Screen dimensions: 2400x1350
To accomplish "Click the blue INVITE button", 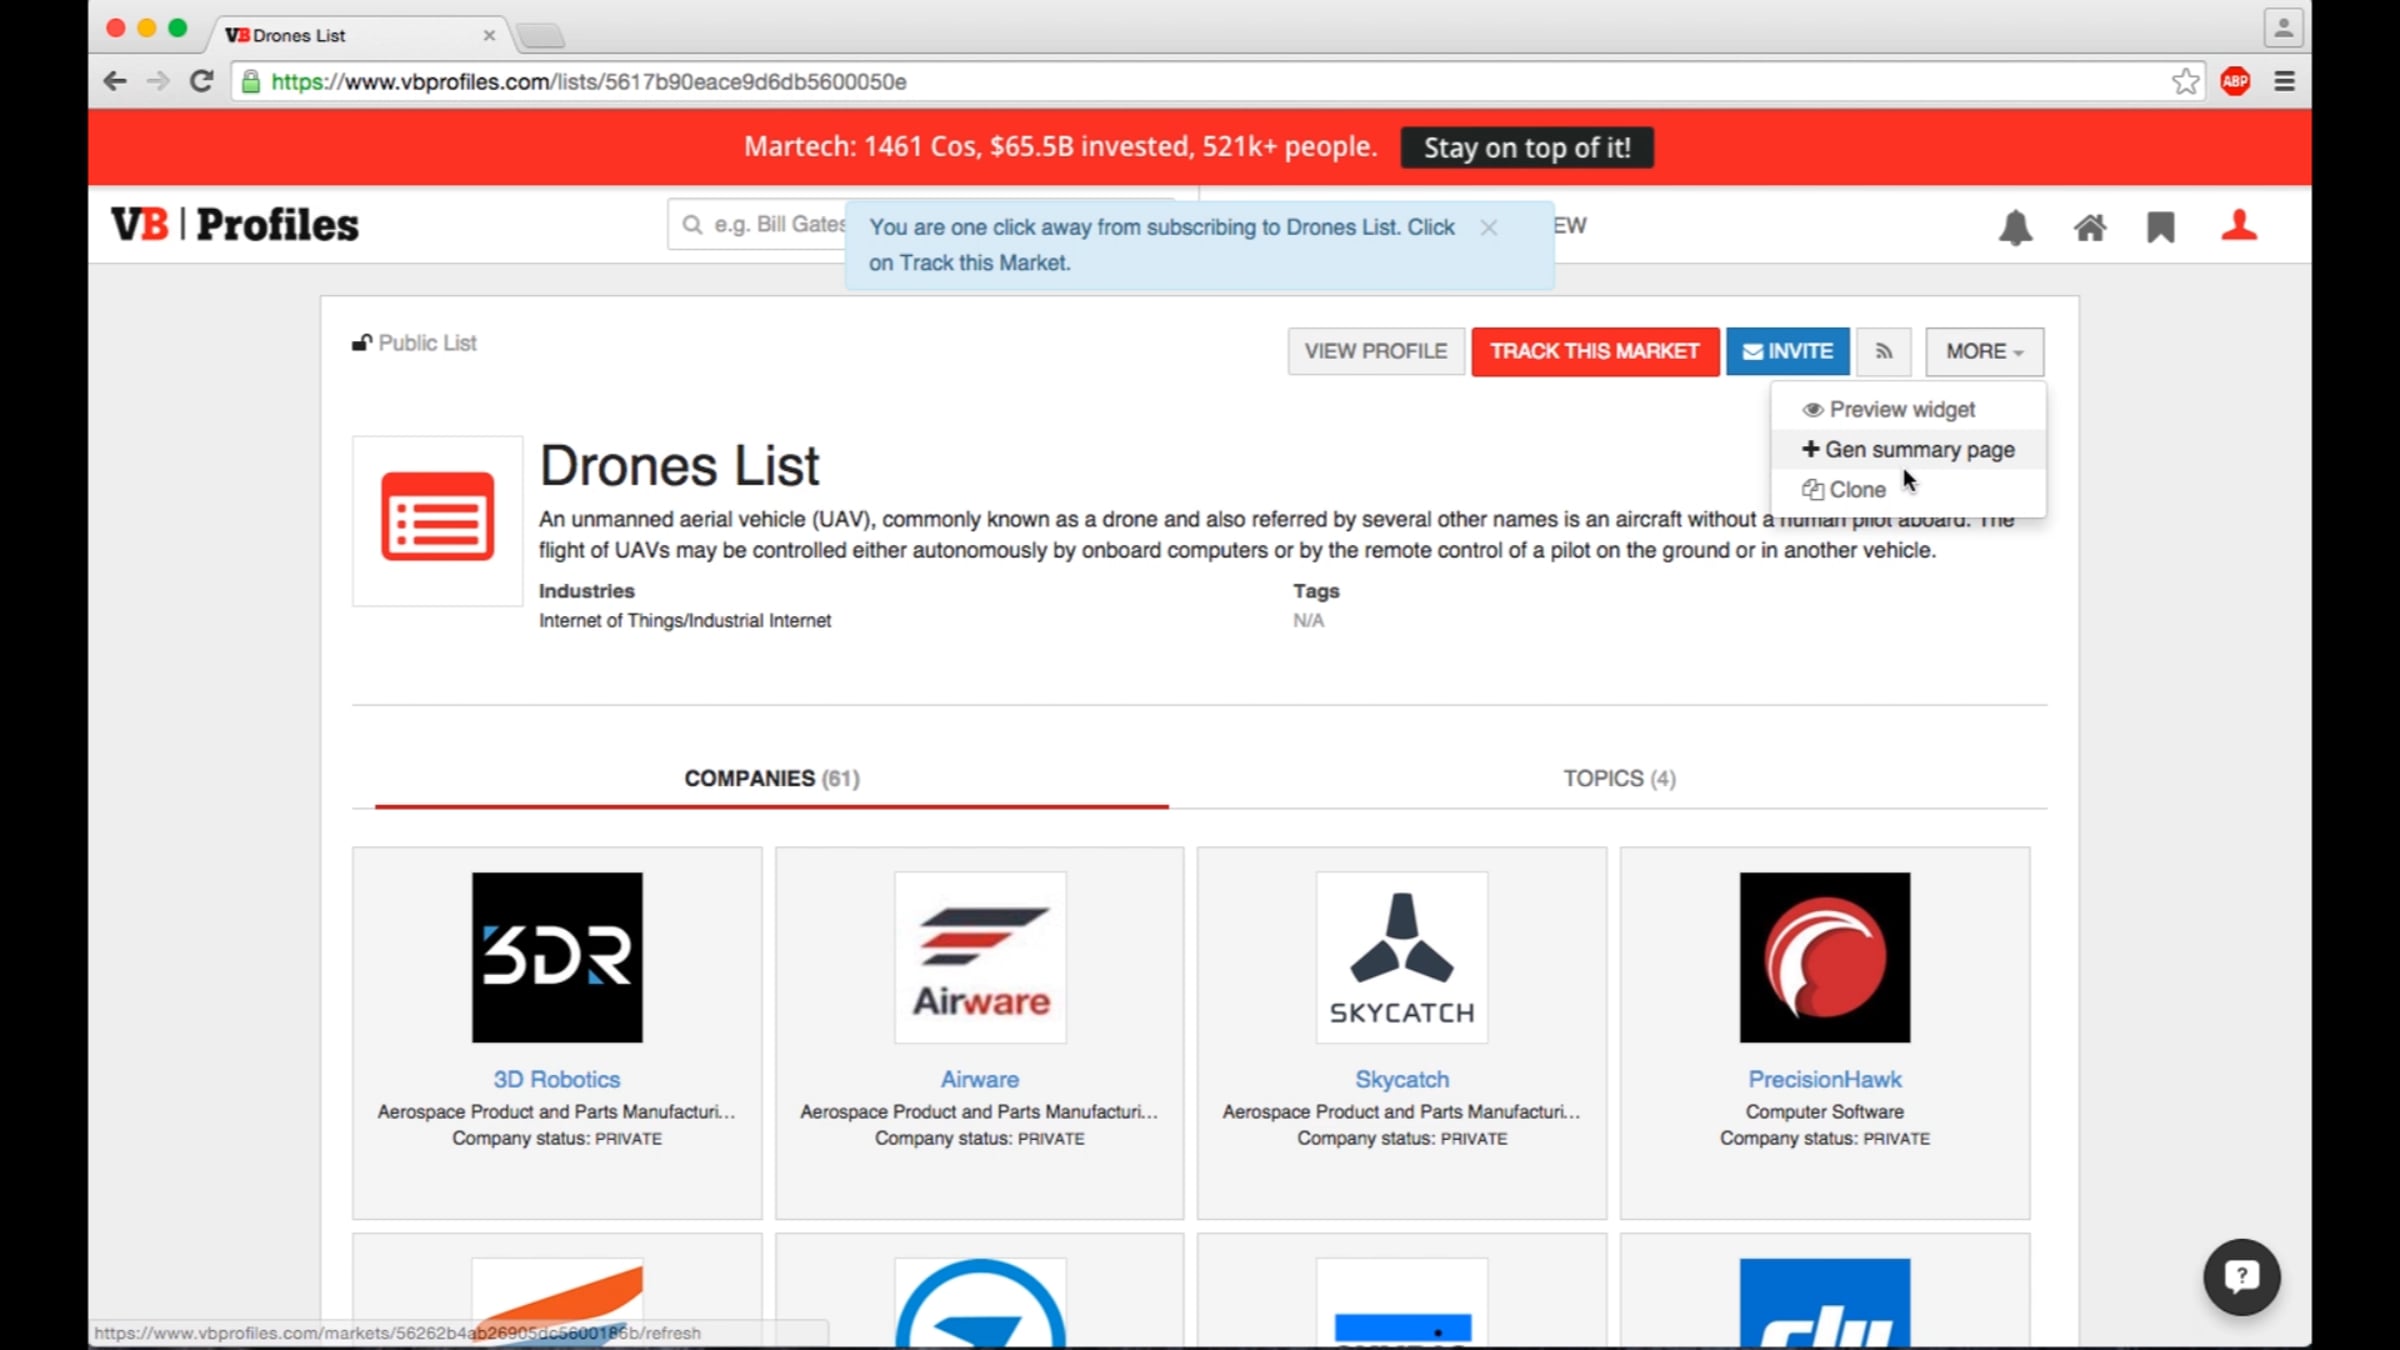I will click(x=1787, y=351).
